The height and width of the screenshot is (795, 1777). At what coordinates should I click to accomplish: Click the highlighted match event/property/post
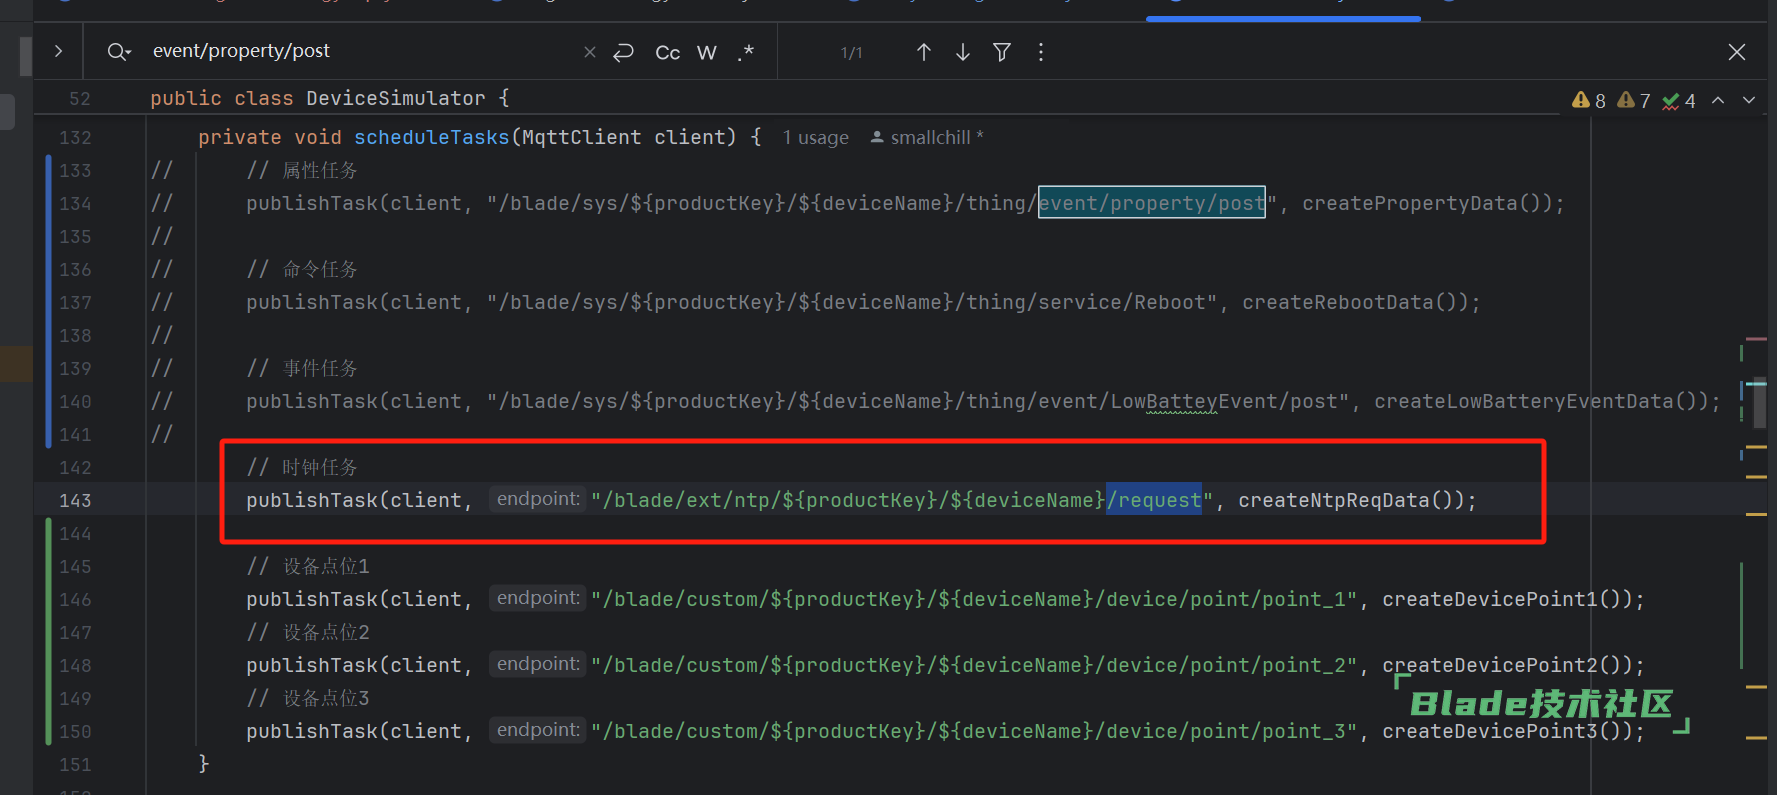1152,203
